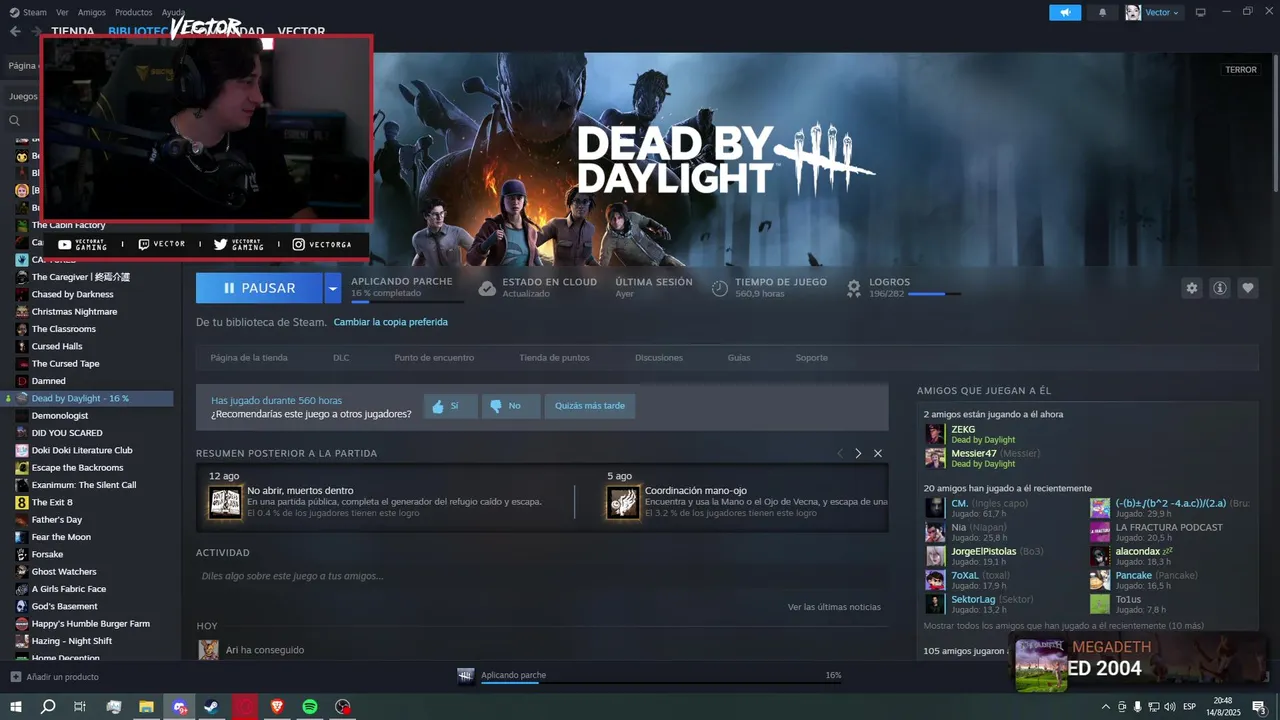Open Spotify from the taskbar

pyautogui.click(x=310, y=707)
